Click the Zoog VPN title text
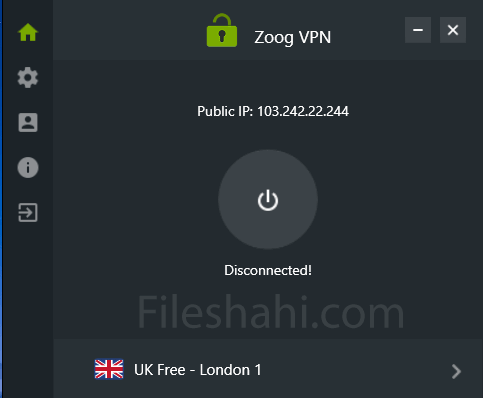This screenshot has height=398, width=483. point(293,37)
